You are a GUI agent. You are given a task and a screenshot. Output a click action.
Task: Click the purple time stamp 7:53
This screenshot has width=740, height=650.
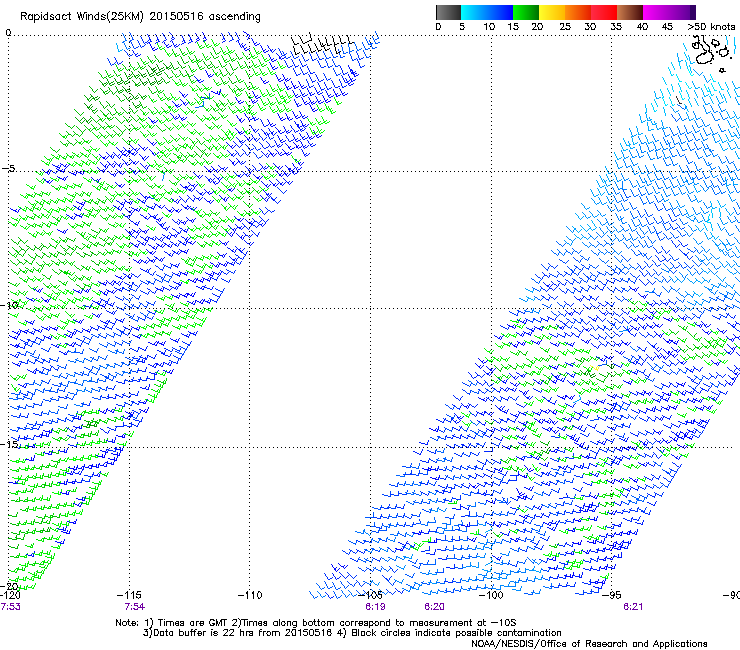coord(10,607)
